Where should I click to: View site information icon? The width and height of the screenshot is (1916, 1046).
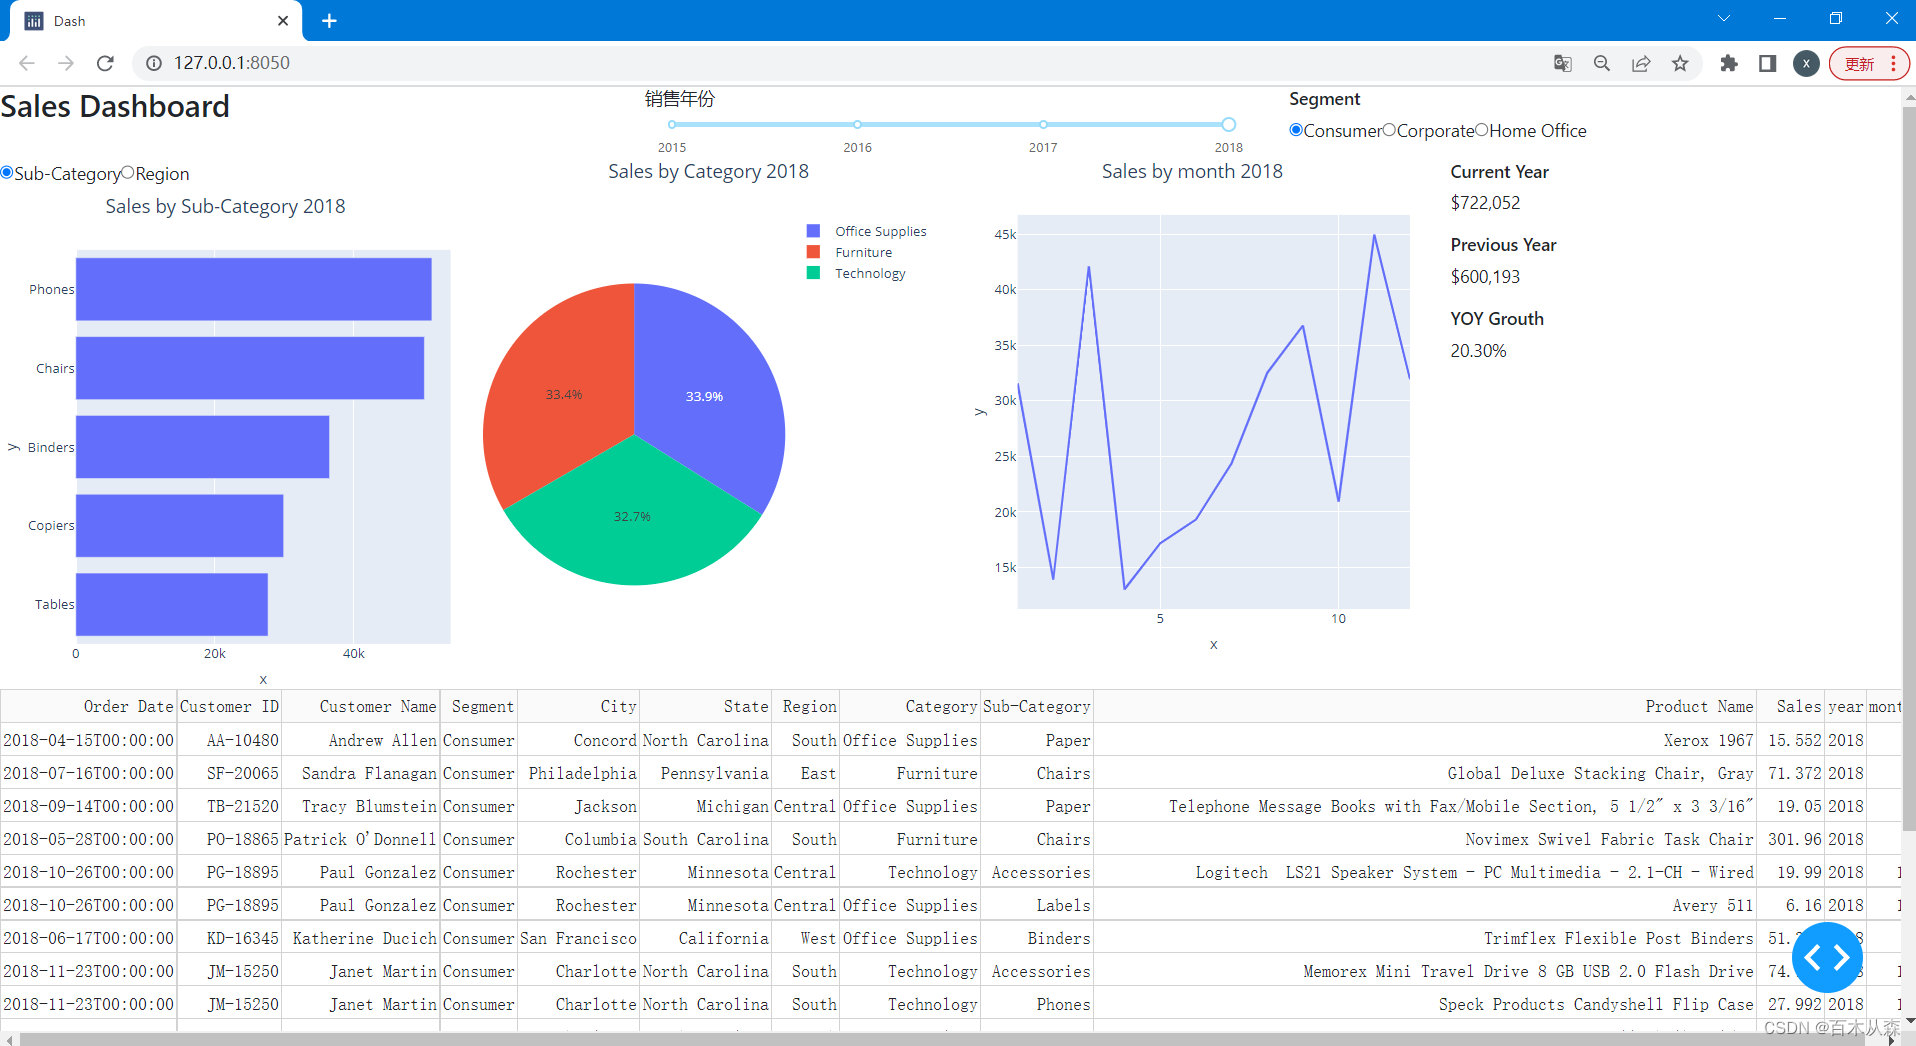154,63
